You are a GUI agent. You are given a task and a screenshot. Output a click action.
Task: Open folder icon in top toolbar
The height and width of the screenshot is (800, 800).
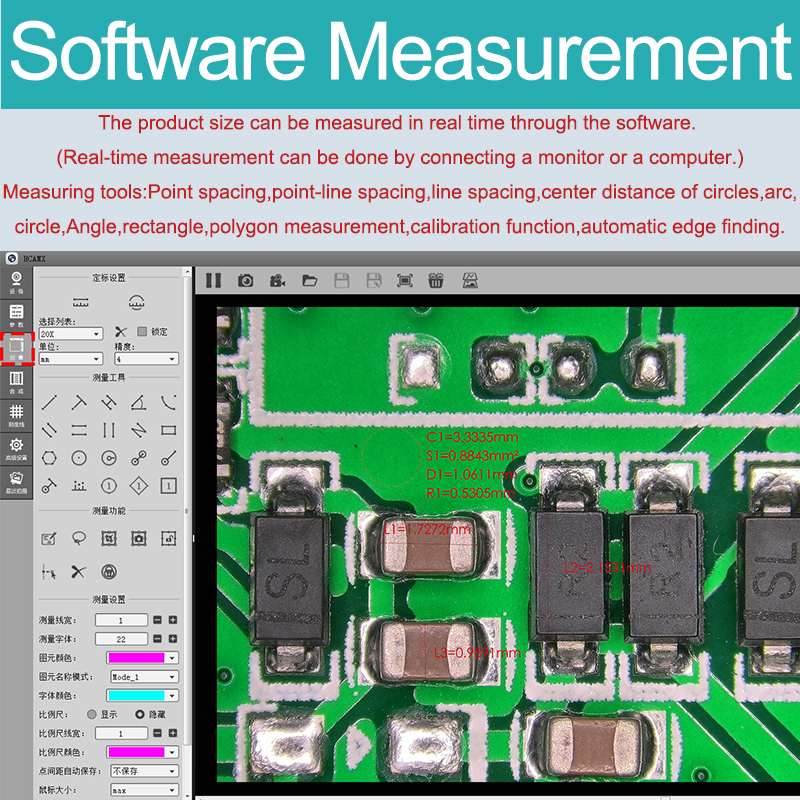click(309, 281)
